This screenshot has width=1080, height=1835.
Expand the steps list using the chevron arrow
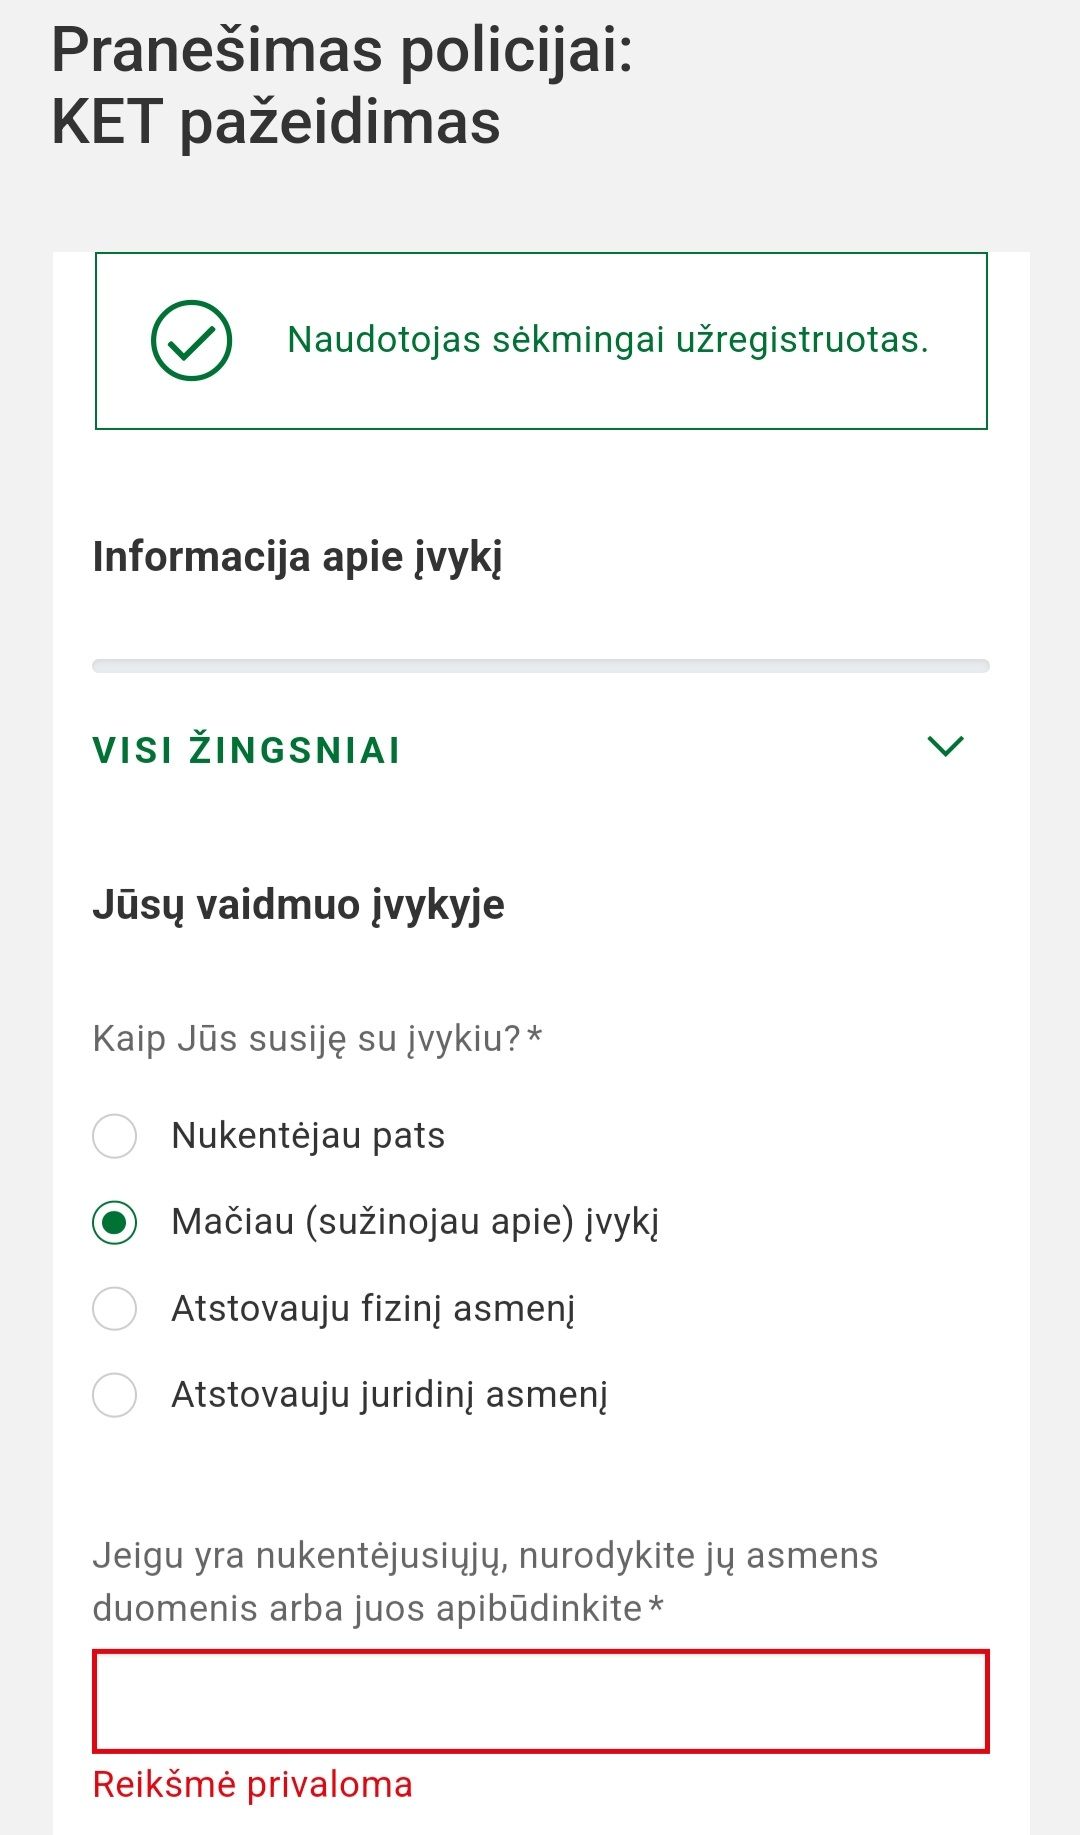coord(945,746)
